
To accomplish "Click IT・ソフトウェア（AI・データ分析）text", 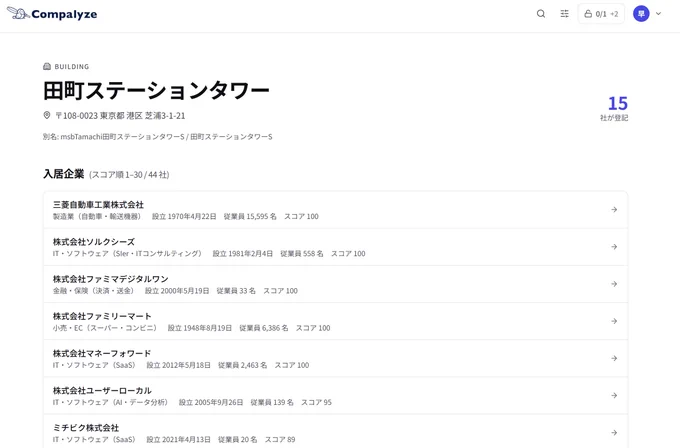I will [112, 402].
